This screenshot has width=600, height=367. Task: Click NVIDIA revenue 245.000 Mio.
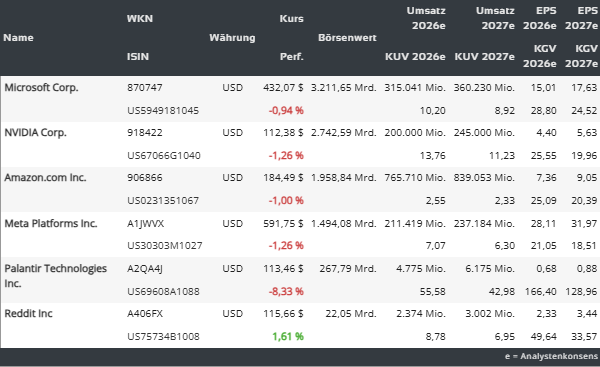(x=484, y=133)
